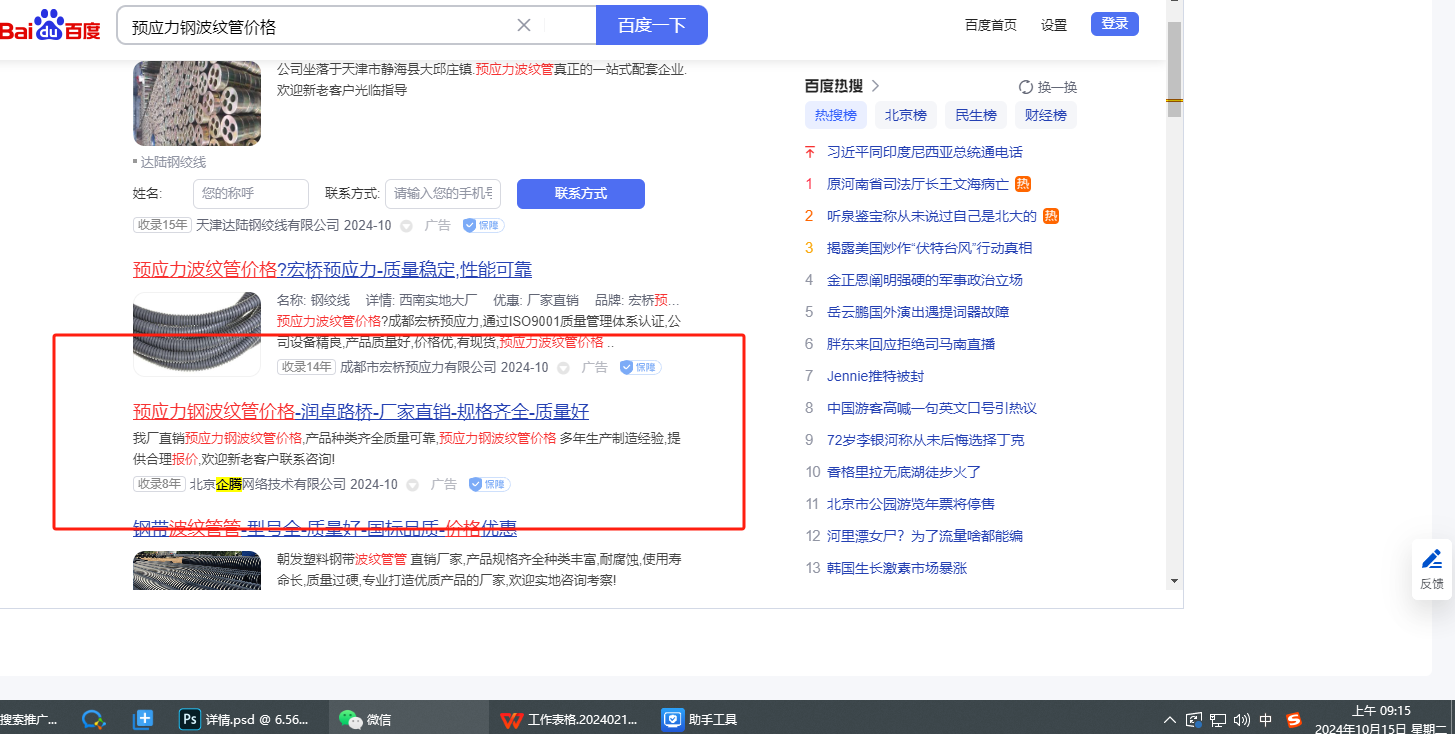Switch to the 北京榜 tab
Screen dimensions: 1455x734
905,115
